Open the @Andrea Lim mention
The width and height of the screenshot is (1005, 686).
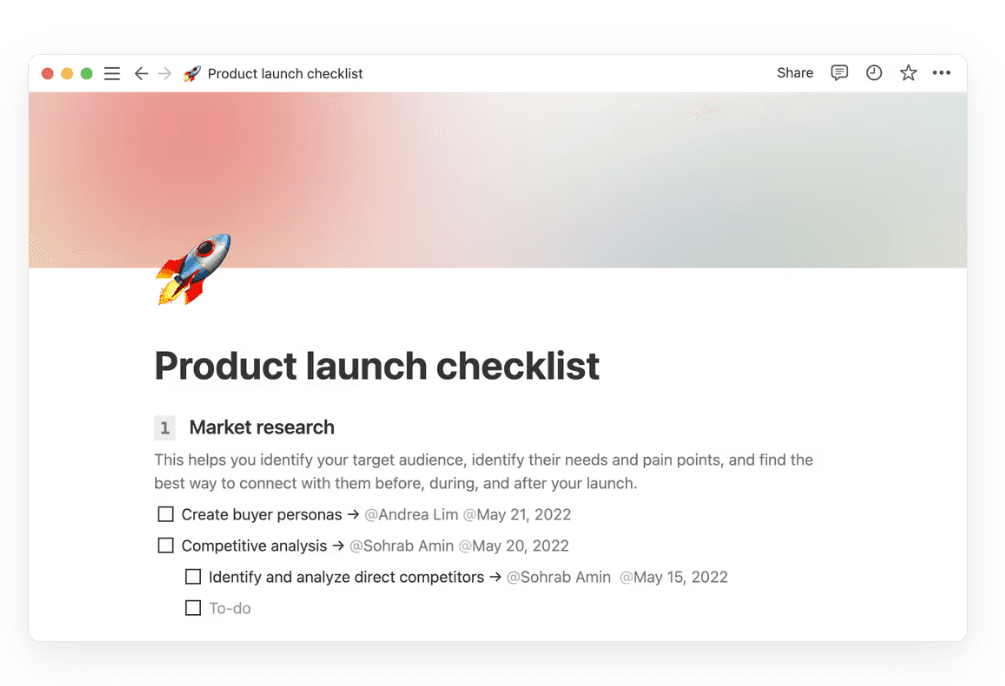[412, 514]
